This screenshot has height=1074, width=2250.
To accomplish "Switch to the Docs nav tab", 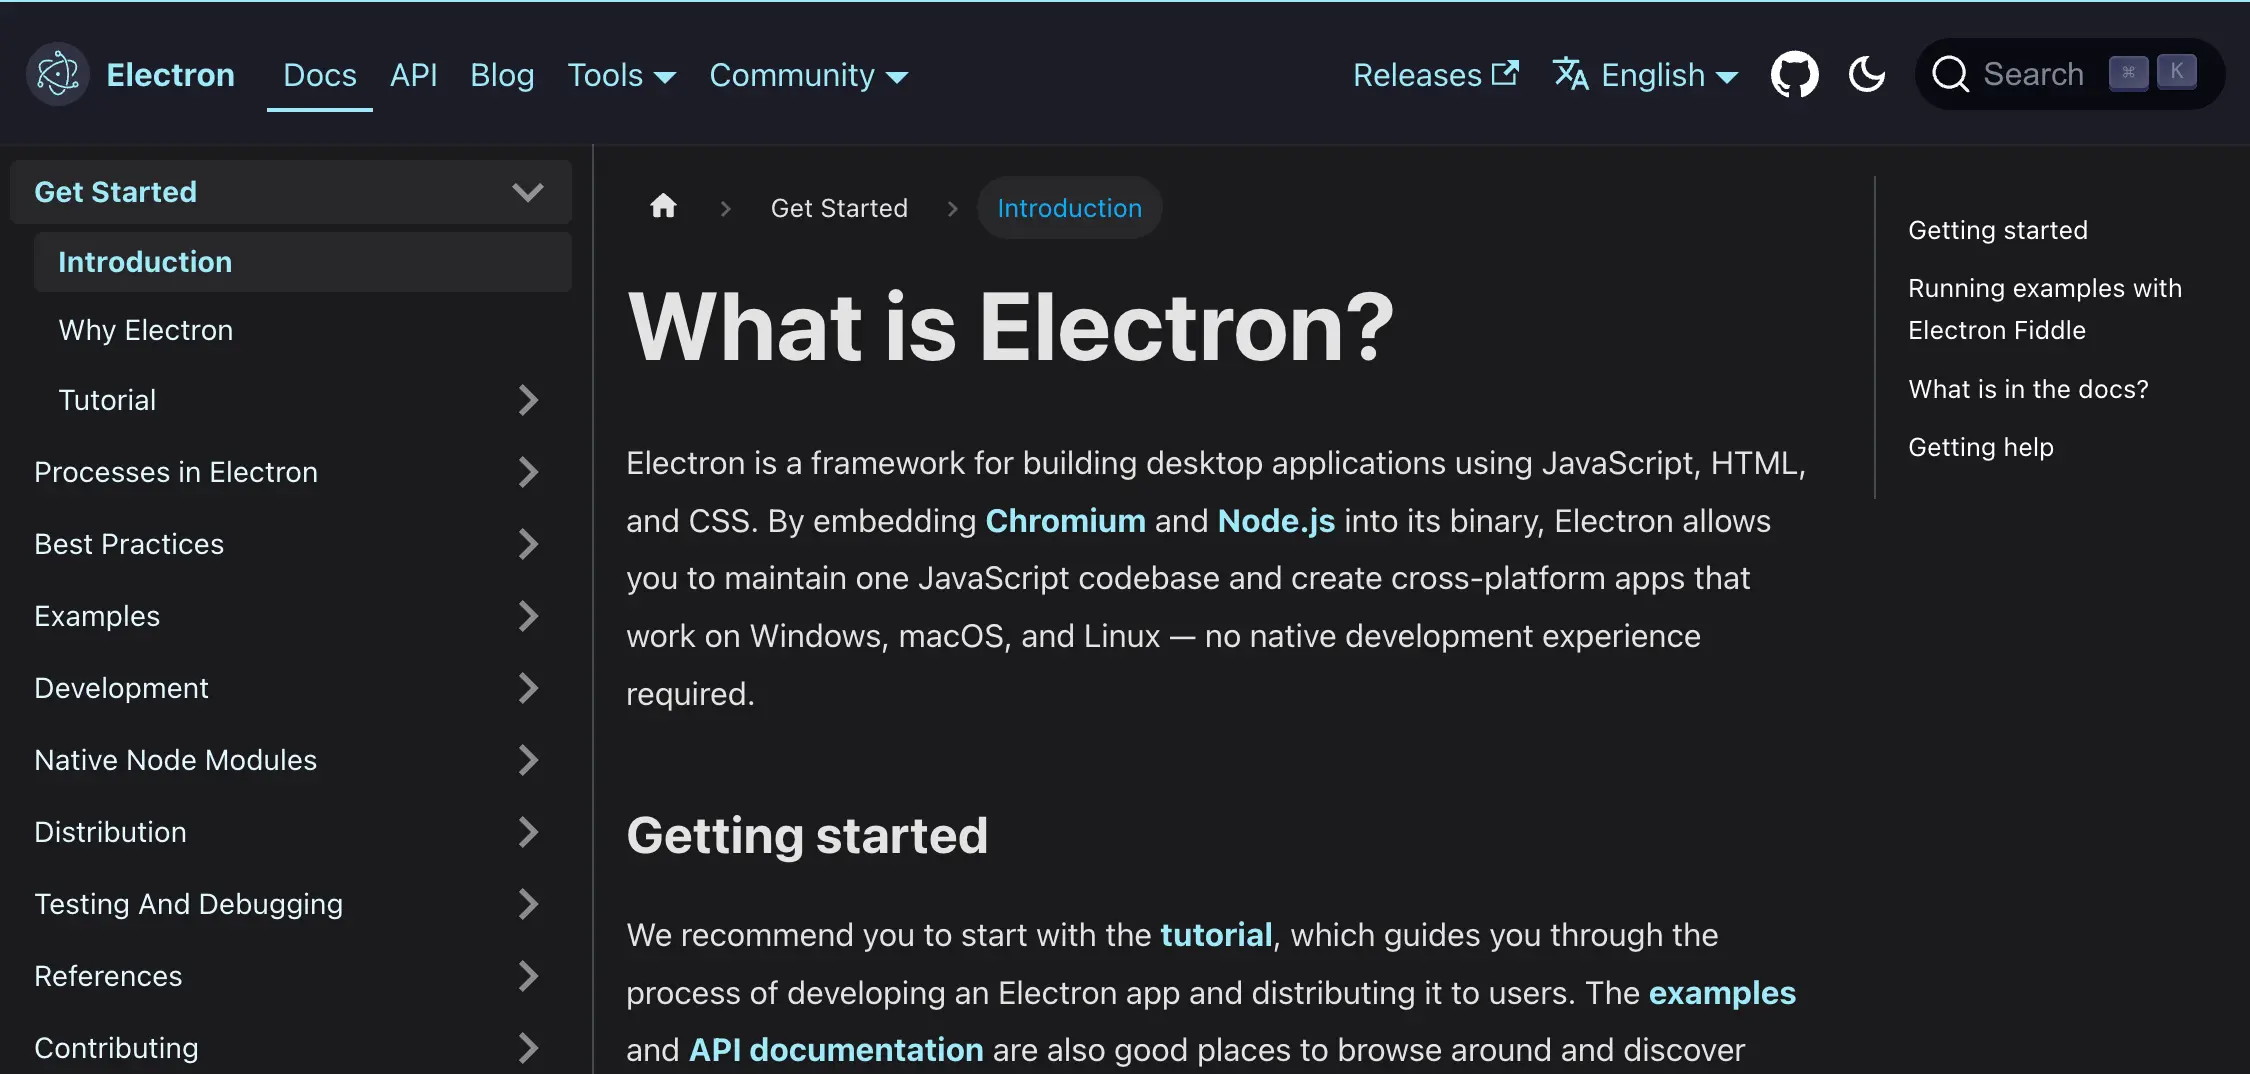I will tap(320, 75).
